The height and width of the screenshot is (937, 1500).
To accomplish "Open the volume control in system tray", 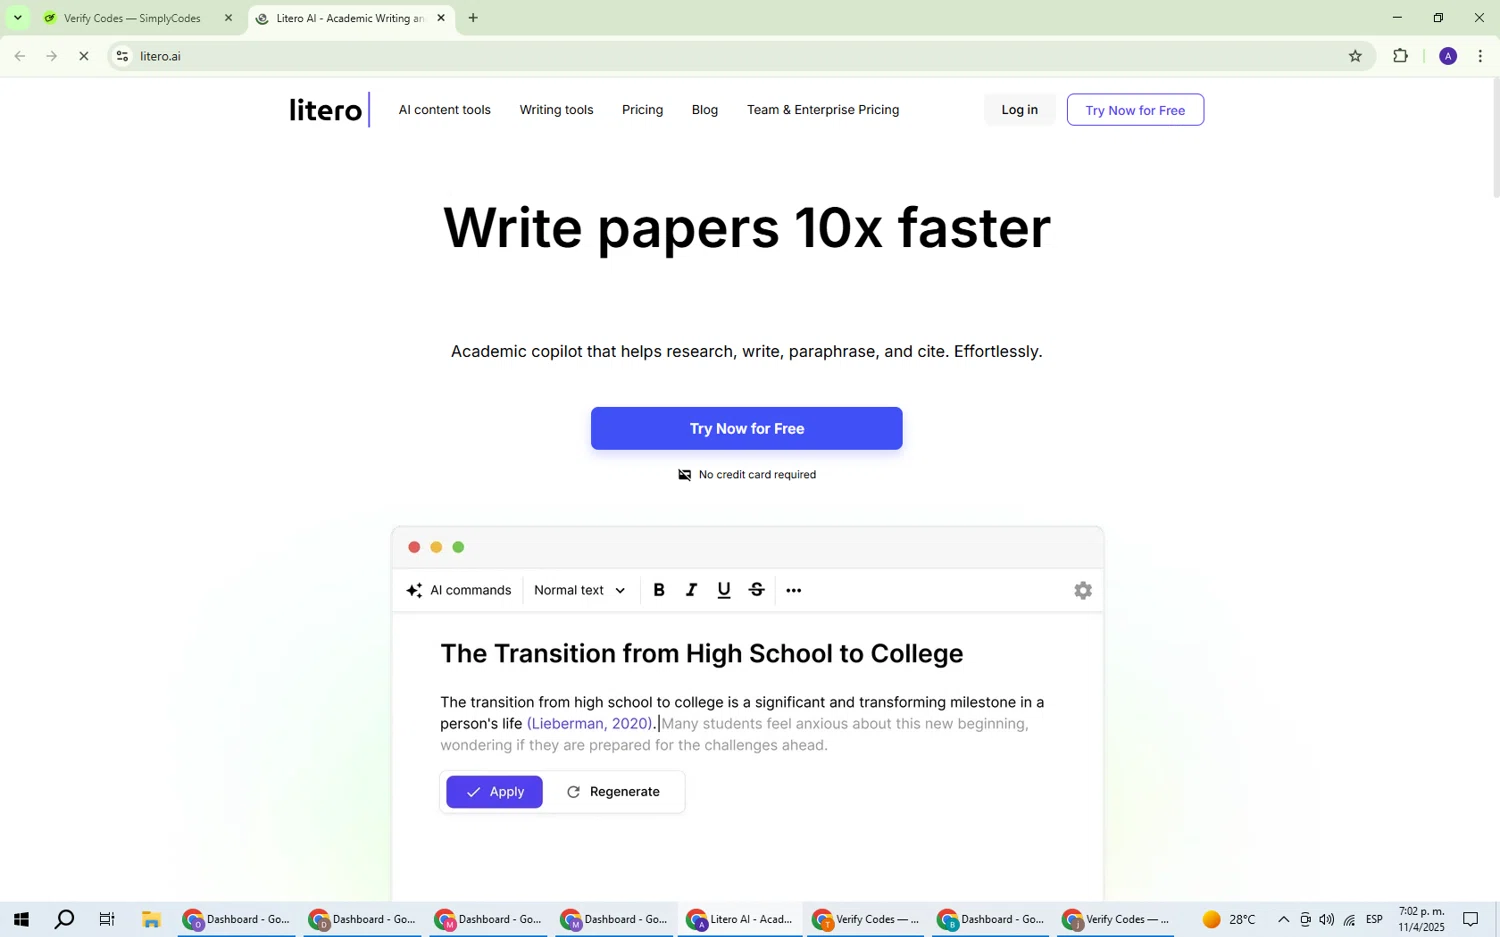I will [1327, 920].
